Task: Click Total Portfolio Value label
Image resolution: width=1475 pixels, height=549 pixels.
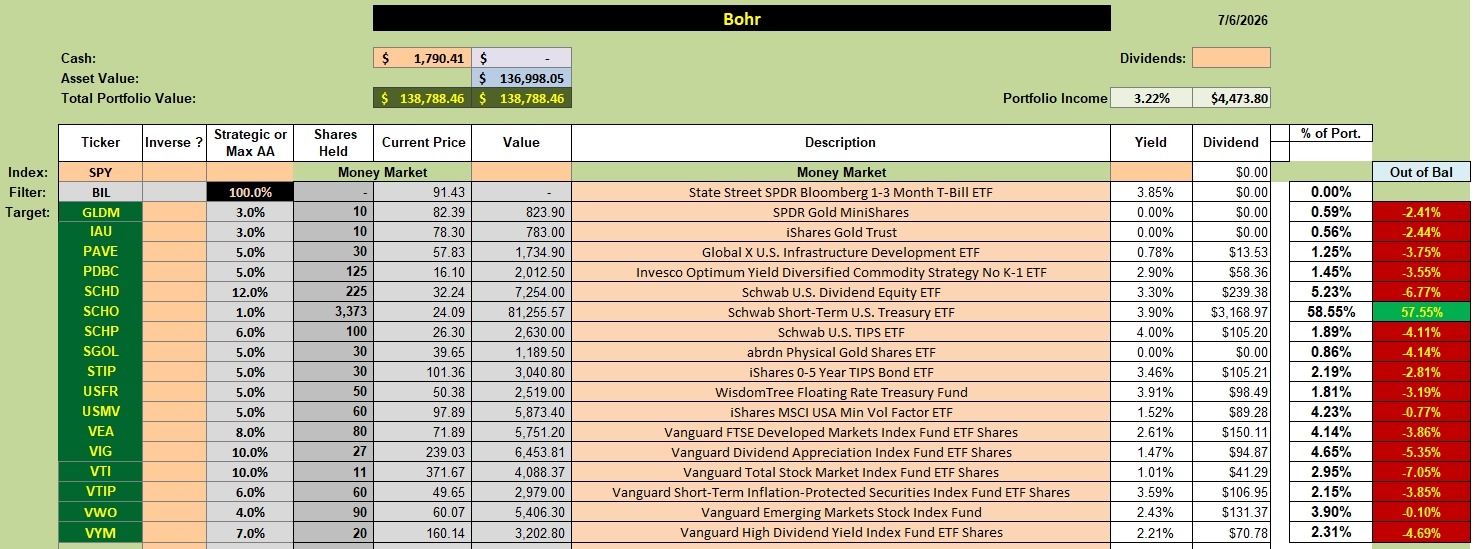Action: (128, 98)
